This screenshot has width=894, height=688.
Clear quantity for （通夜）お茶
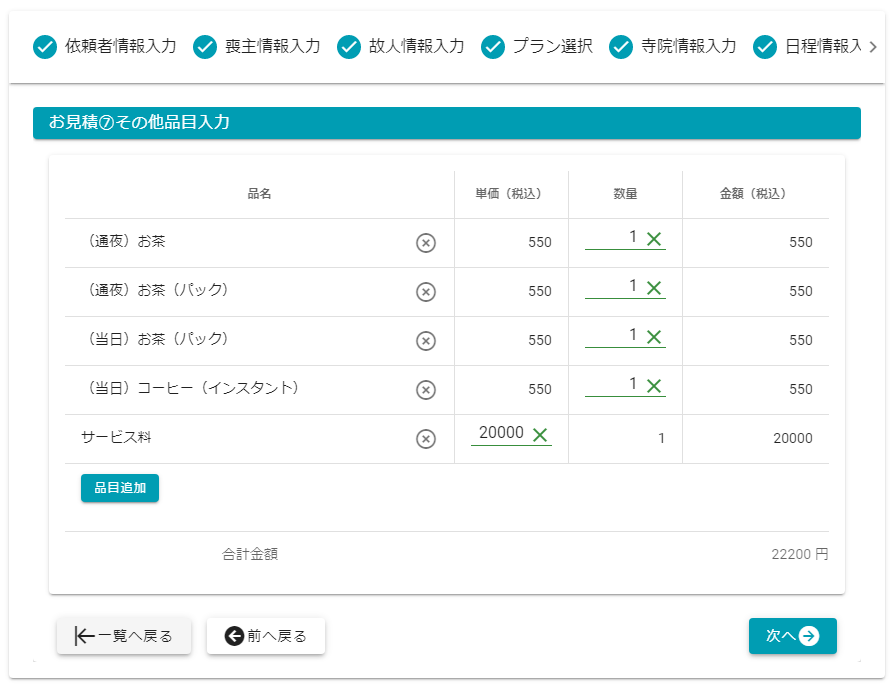tap(654, 239)
